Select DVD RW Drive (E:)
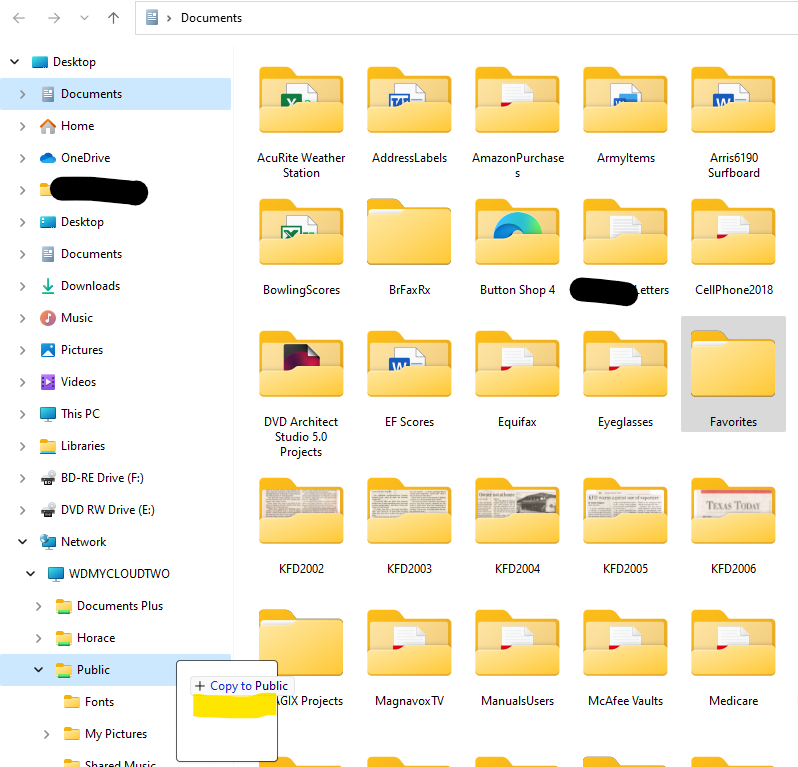Viewport: 798px width, 767px height. click(x=108, y=510)
